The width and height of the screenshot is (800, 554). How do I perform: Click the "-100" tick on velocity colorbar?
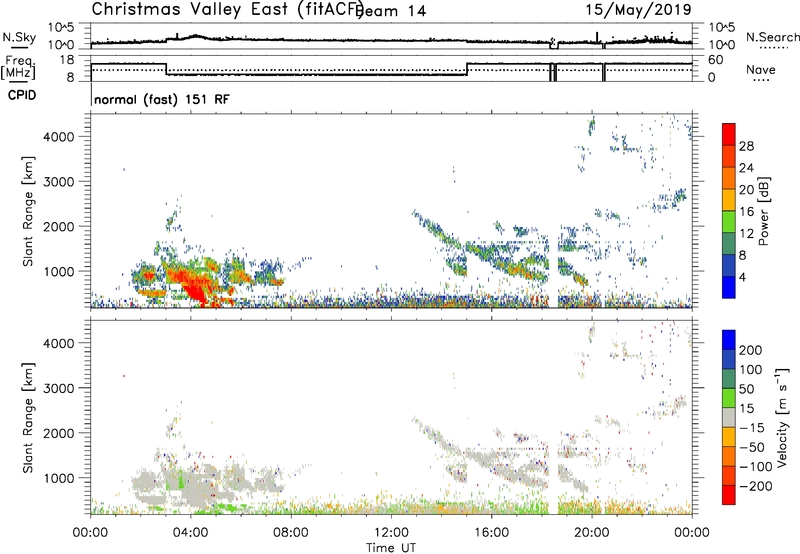pyautogui.click(x=756, y=467)
